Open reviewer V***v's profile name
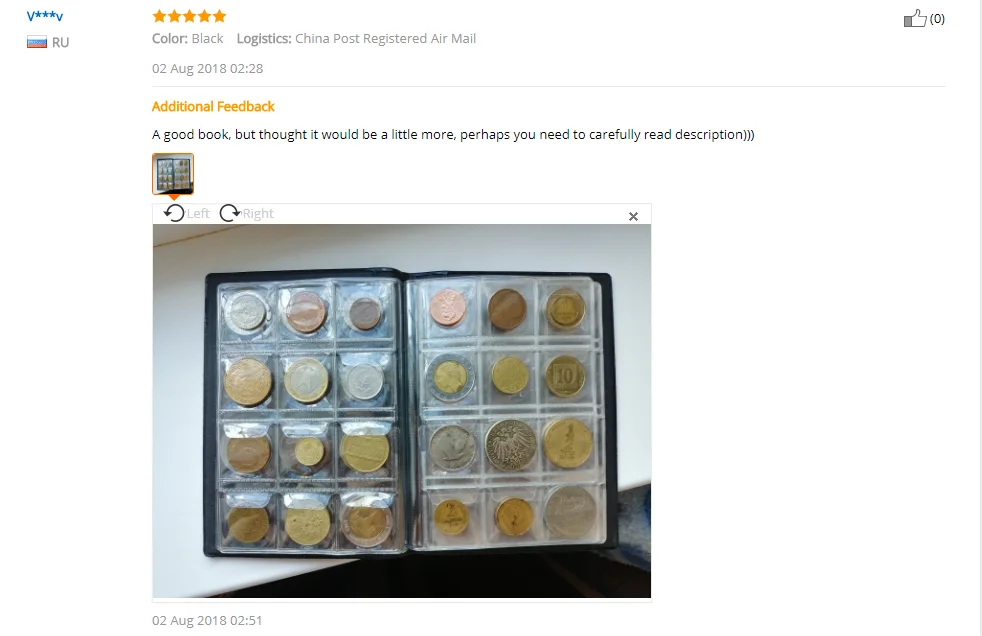Screen dimensions: 982x636 pos(44,16)
